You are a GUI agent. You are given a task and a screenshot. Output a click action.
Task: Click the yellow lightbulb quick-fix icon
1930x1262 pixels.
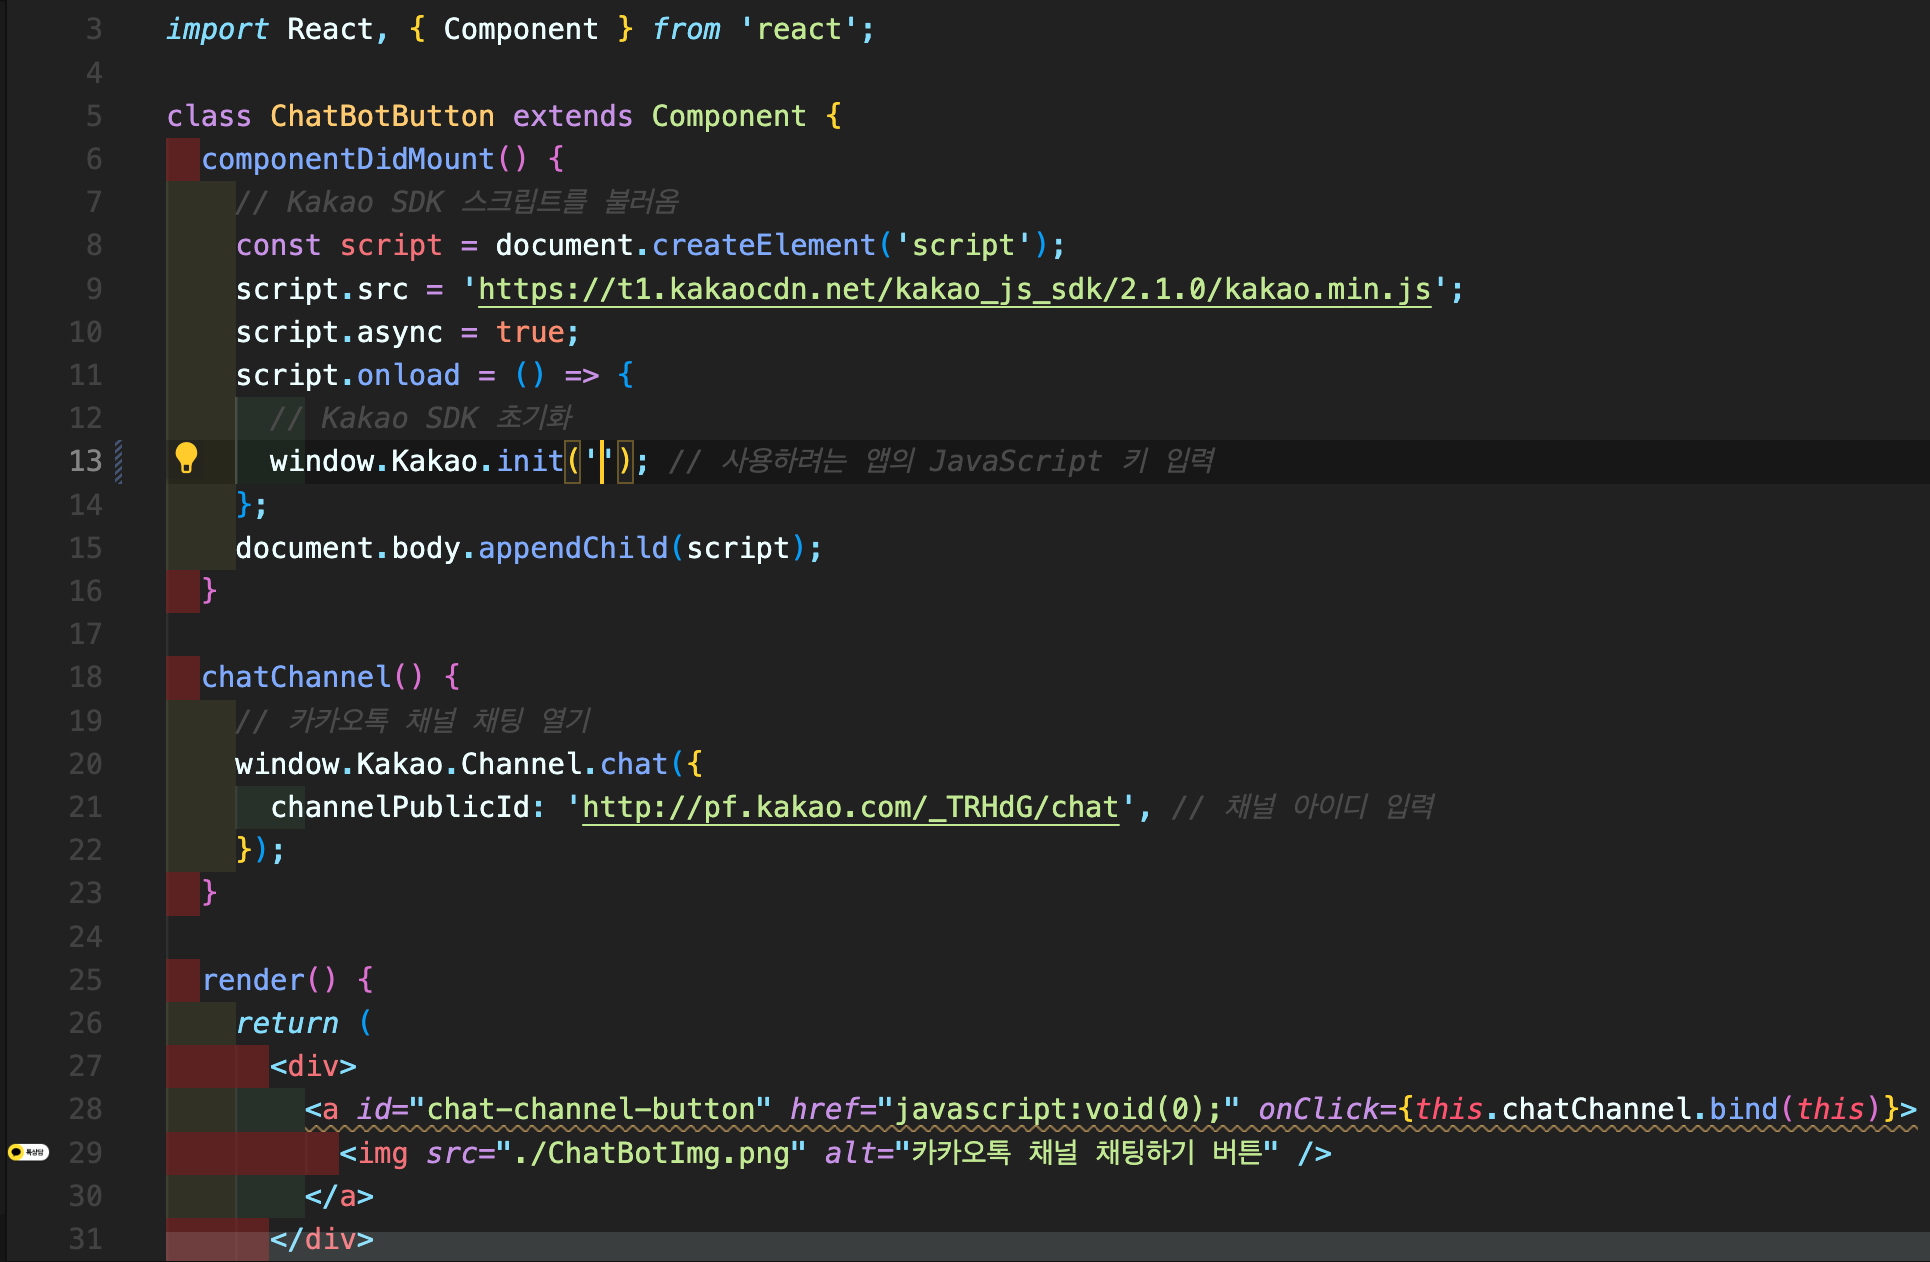186,458
